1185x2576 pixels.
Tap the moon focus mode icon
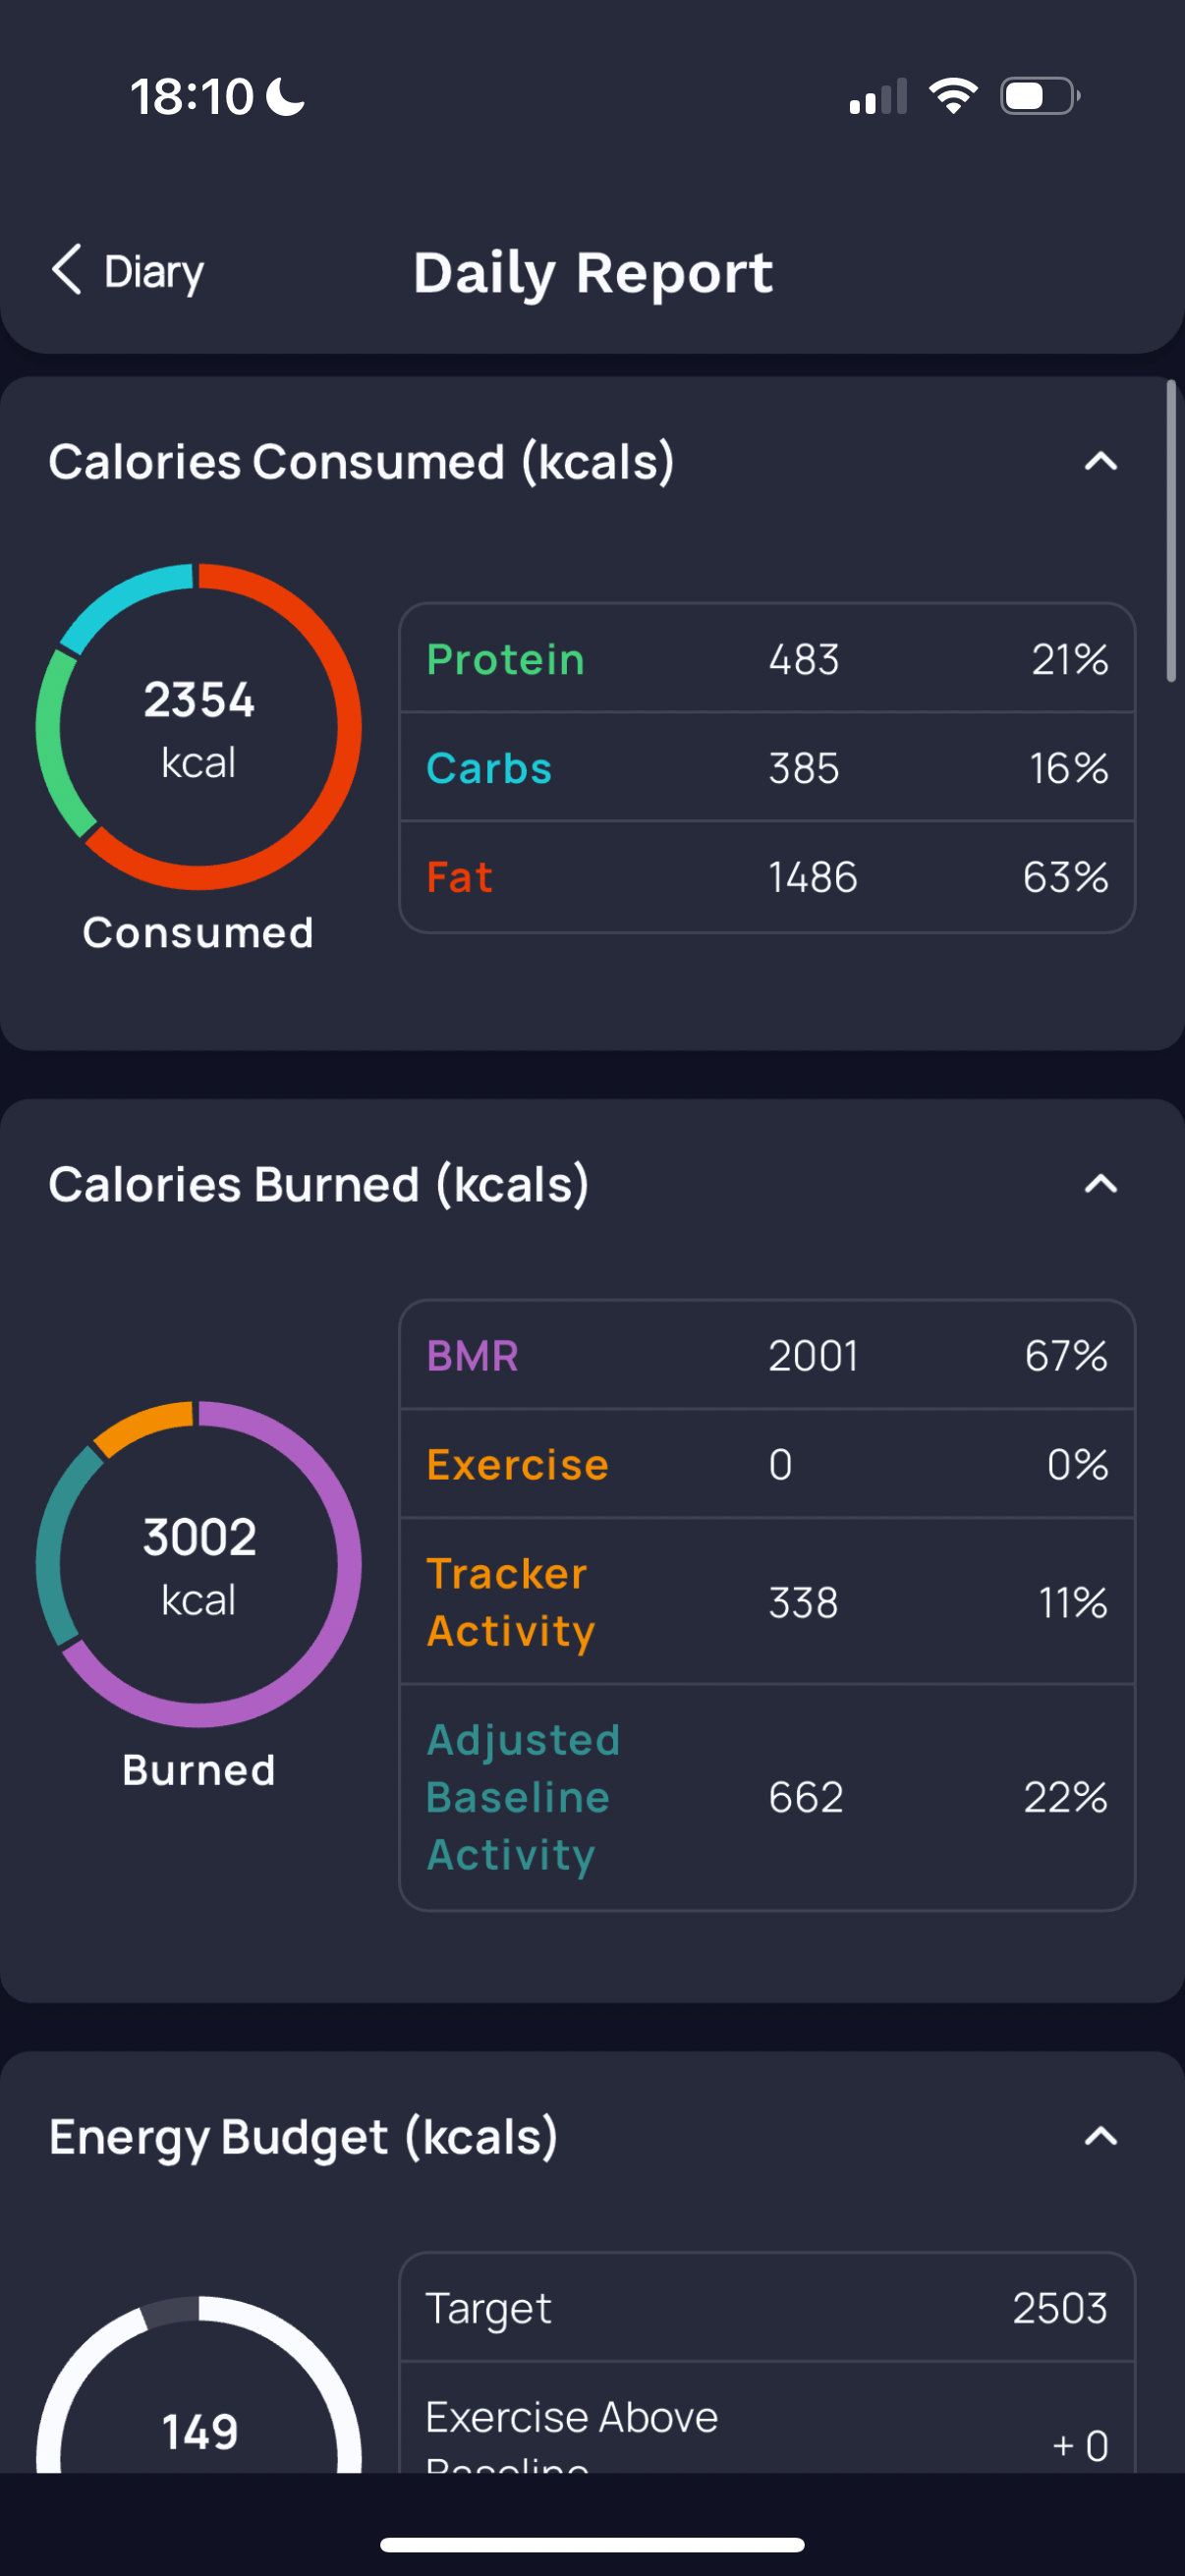[286, 97]
